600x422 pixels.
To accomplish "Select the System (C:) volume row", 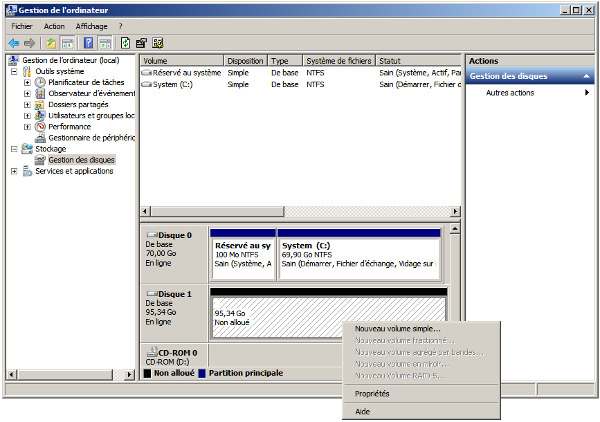I will click(x=301, y=85).
